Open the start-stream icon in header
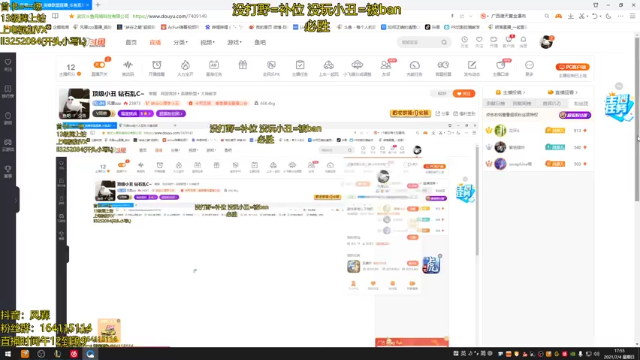Image resolution: width=640 pixels, height=360 pixels. pos(493,42)
